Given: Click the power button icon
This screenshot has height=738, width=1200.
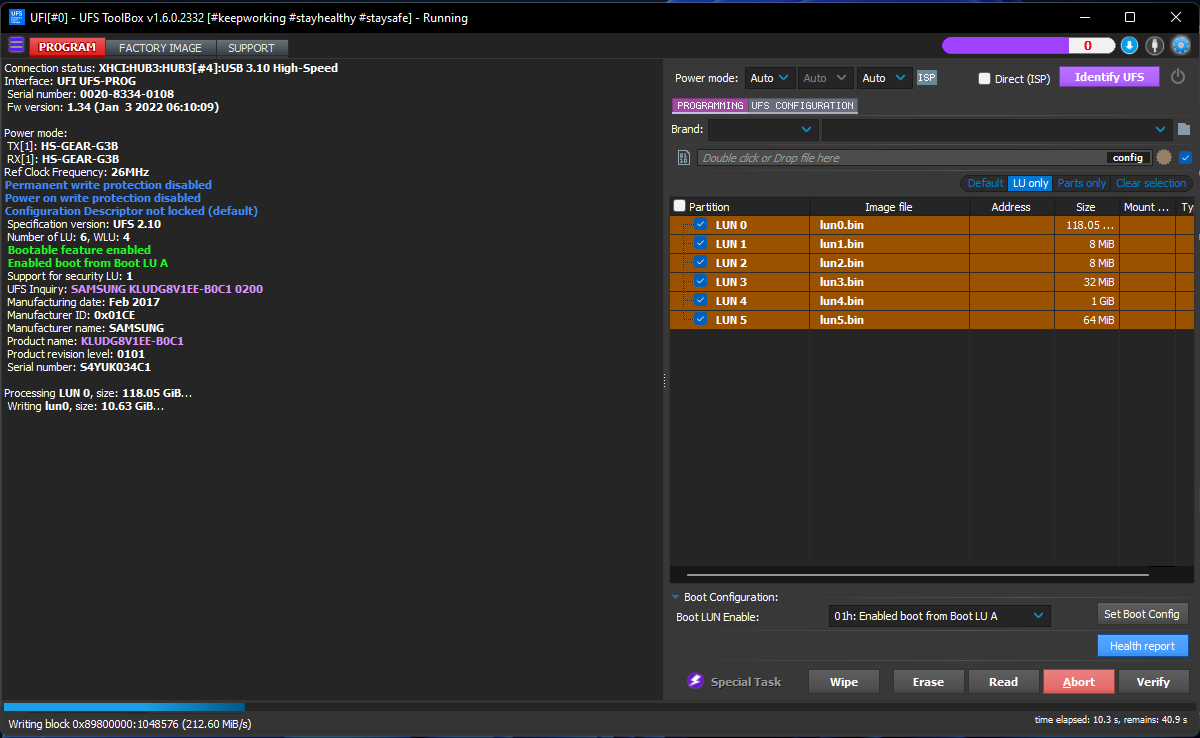Looking at the screenshot, I should click(1178, 76).
